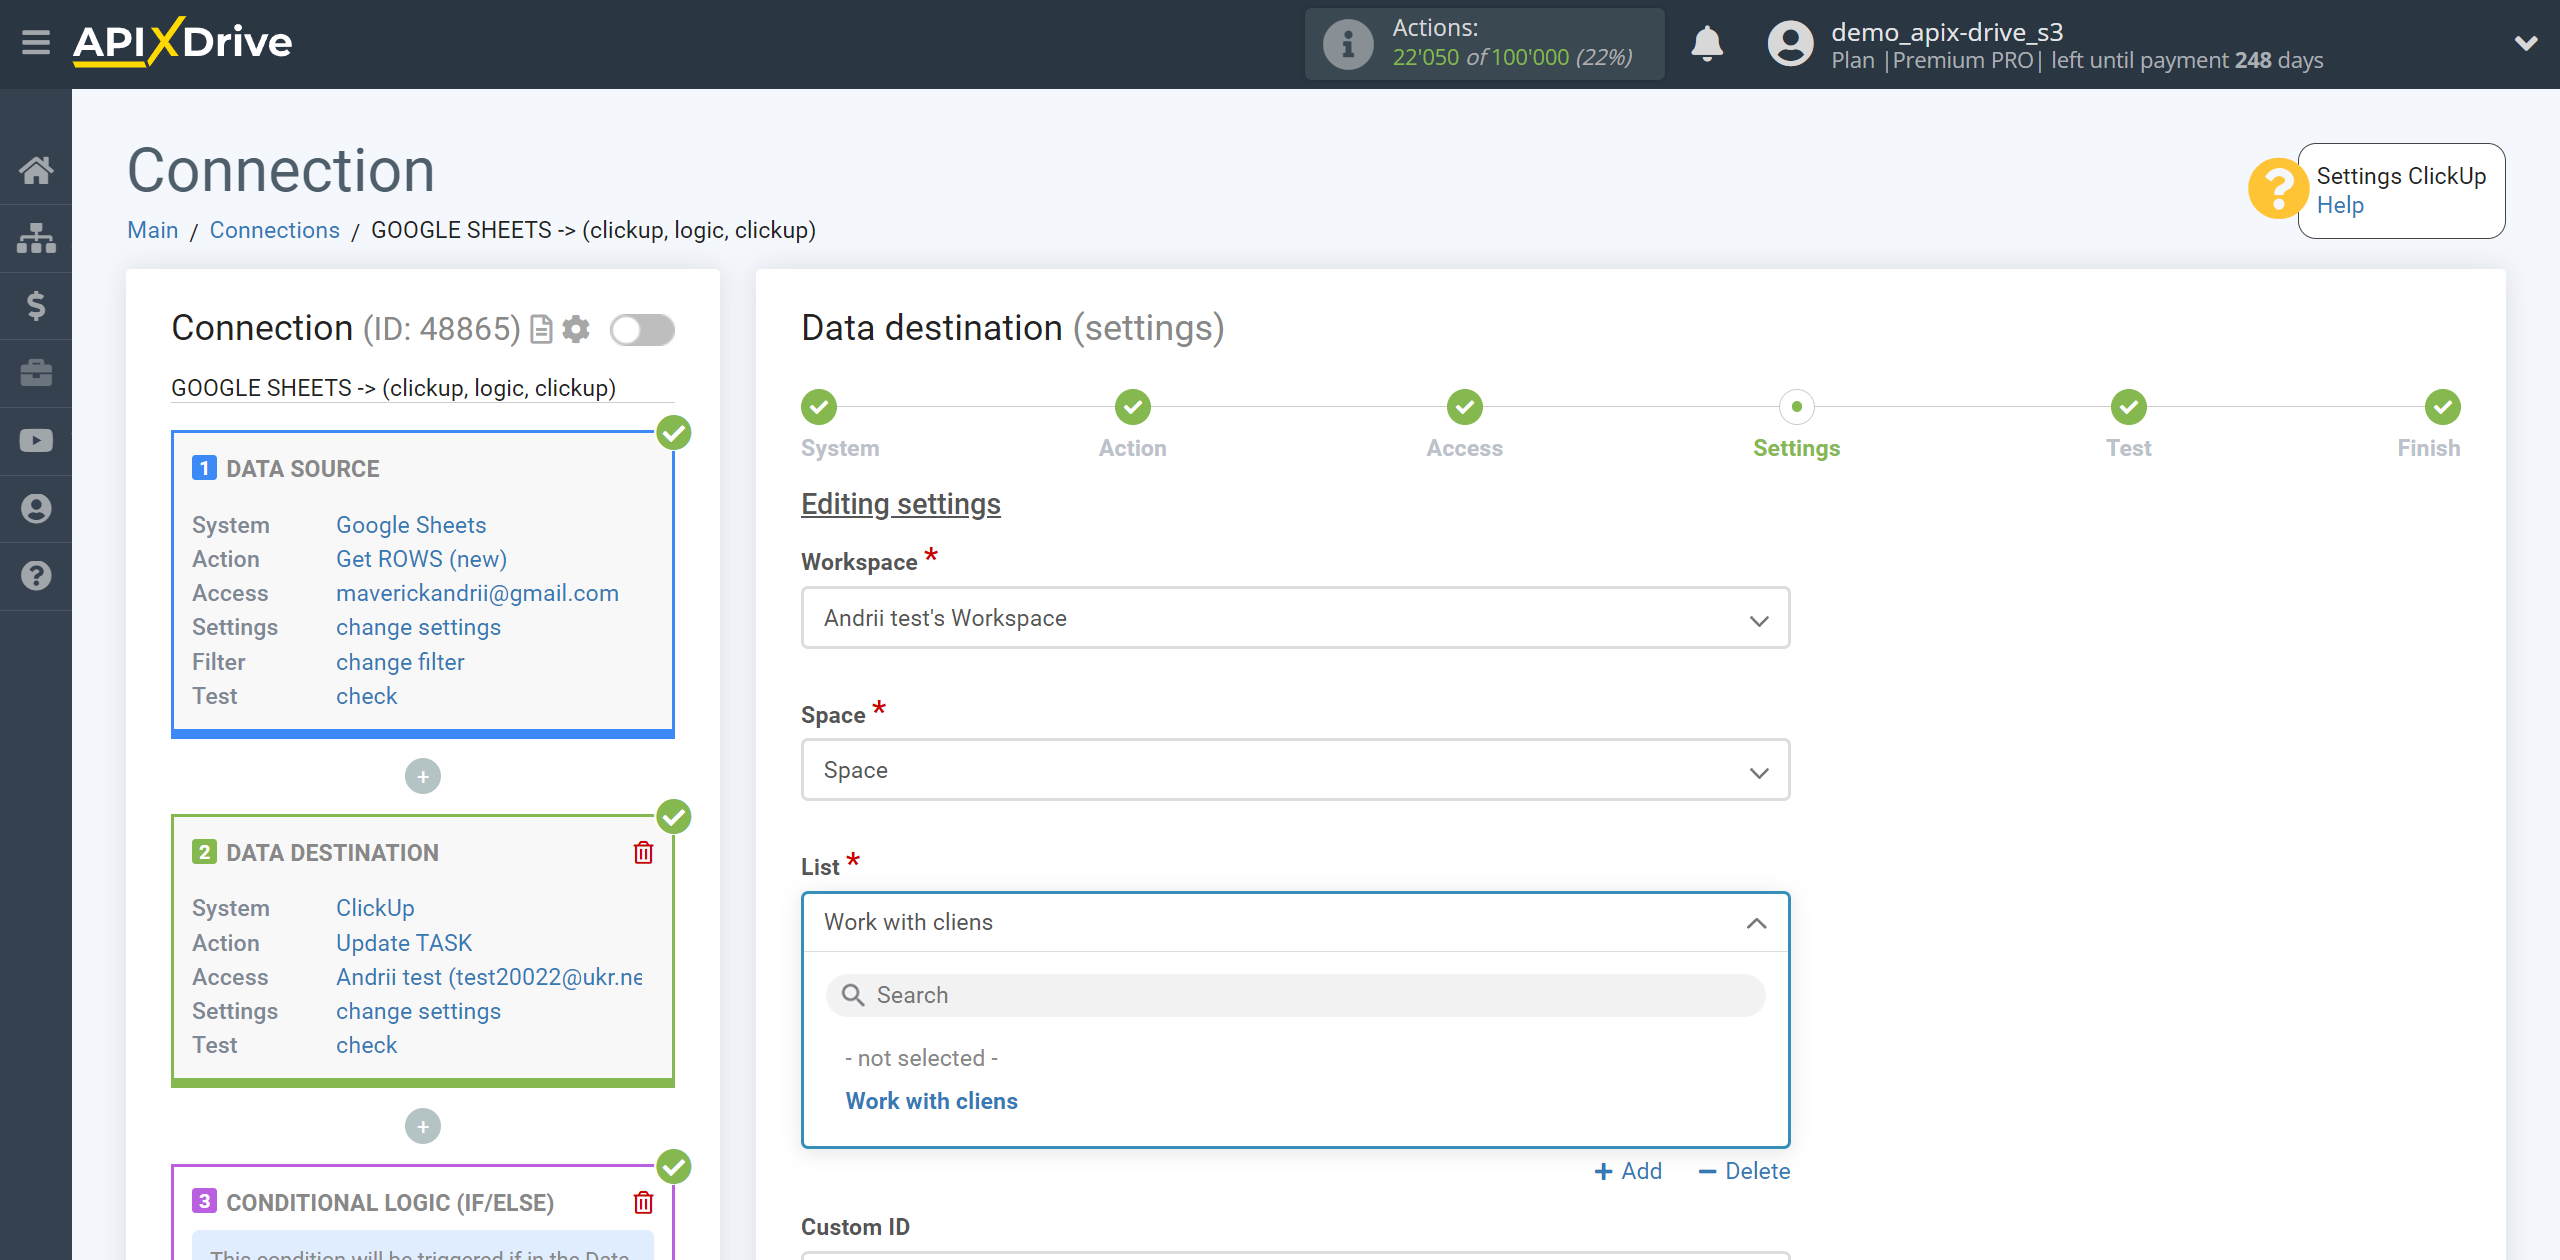Screen dimensions: 2560x1260
Task: Open the user profile sidebar icon
Action: (36, 509)
